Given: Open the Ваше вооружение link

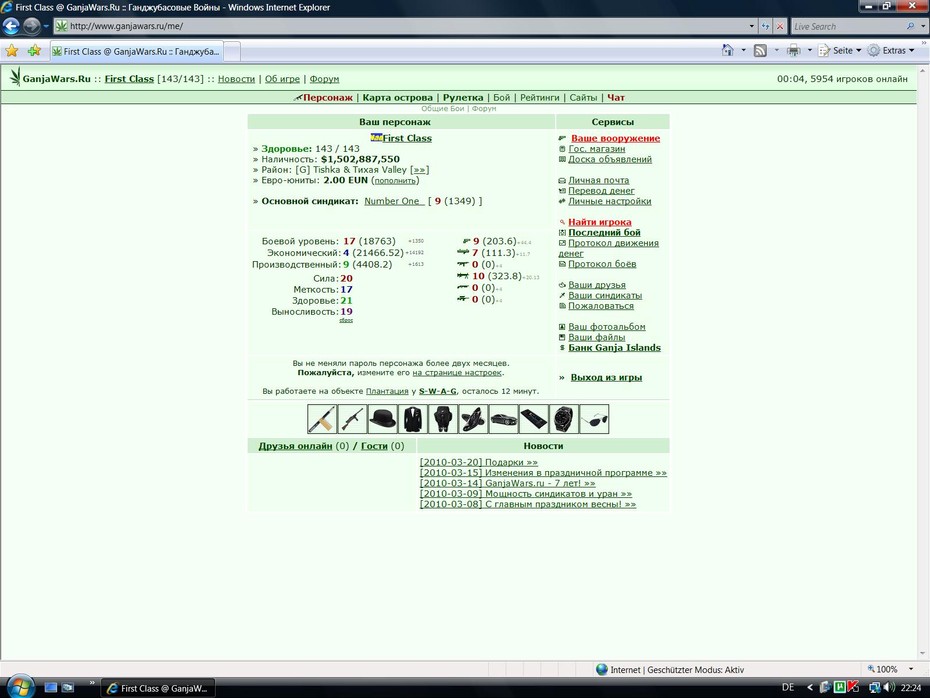Looking at the screenshot, I should [615, 138].
